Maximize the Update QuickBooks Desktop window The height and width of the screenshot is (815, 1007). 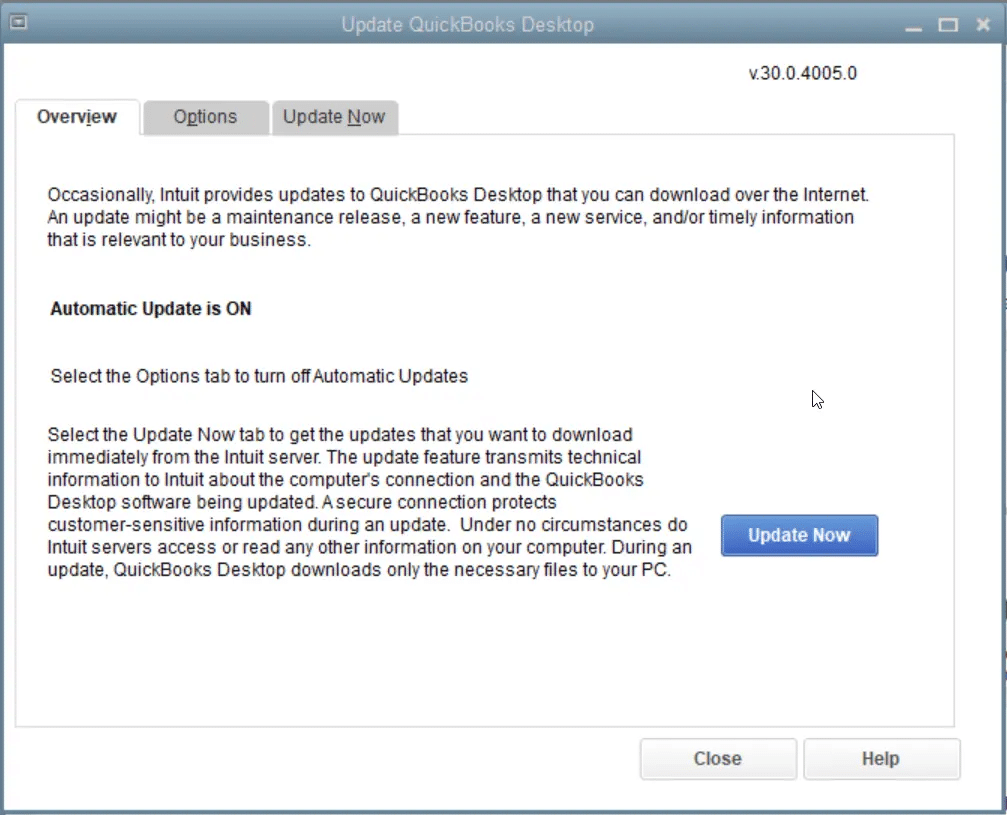point(948,24)
